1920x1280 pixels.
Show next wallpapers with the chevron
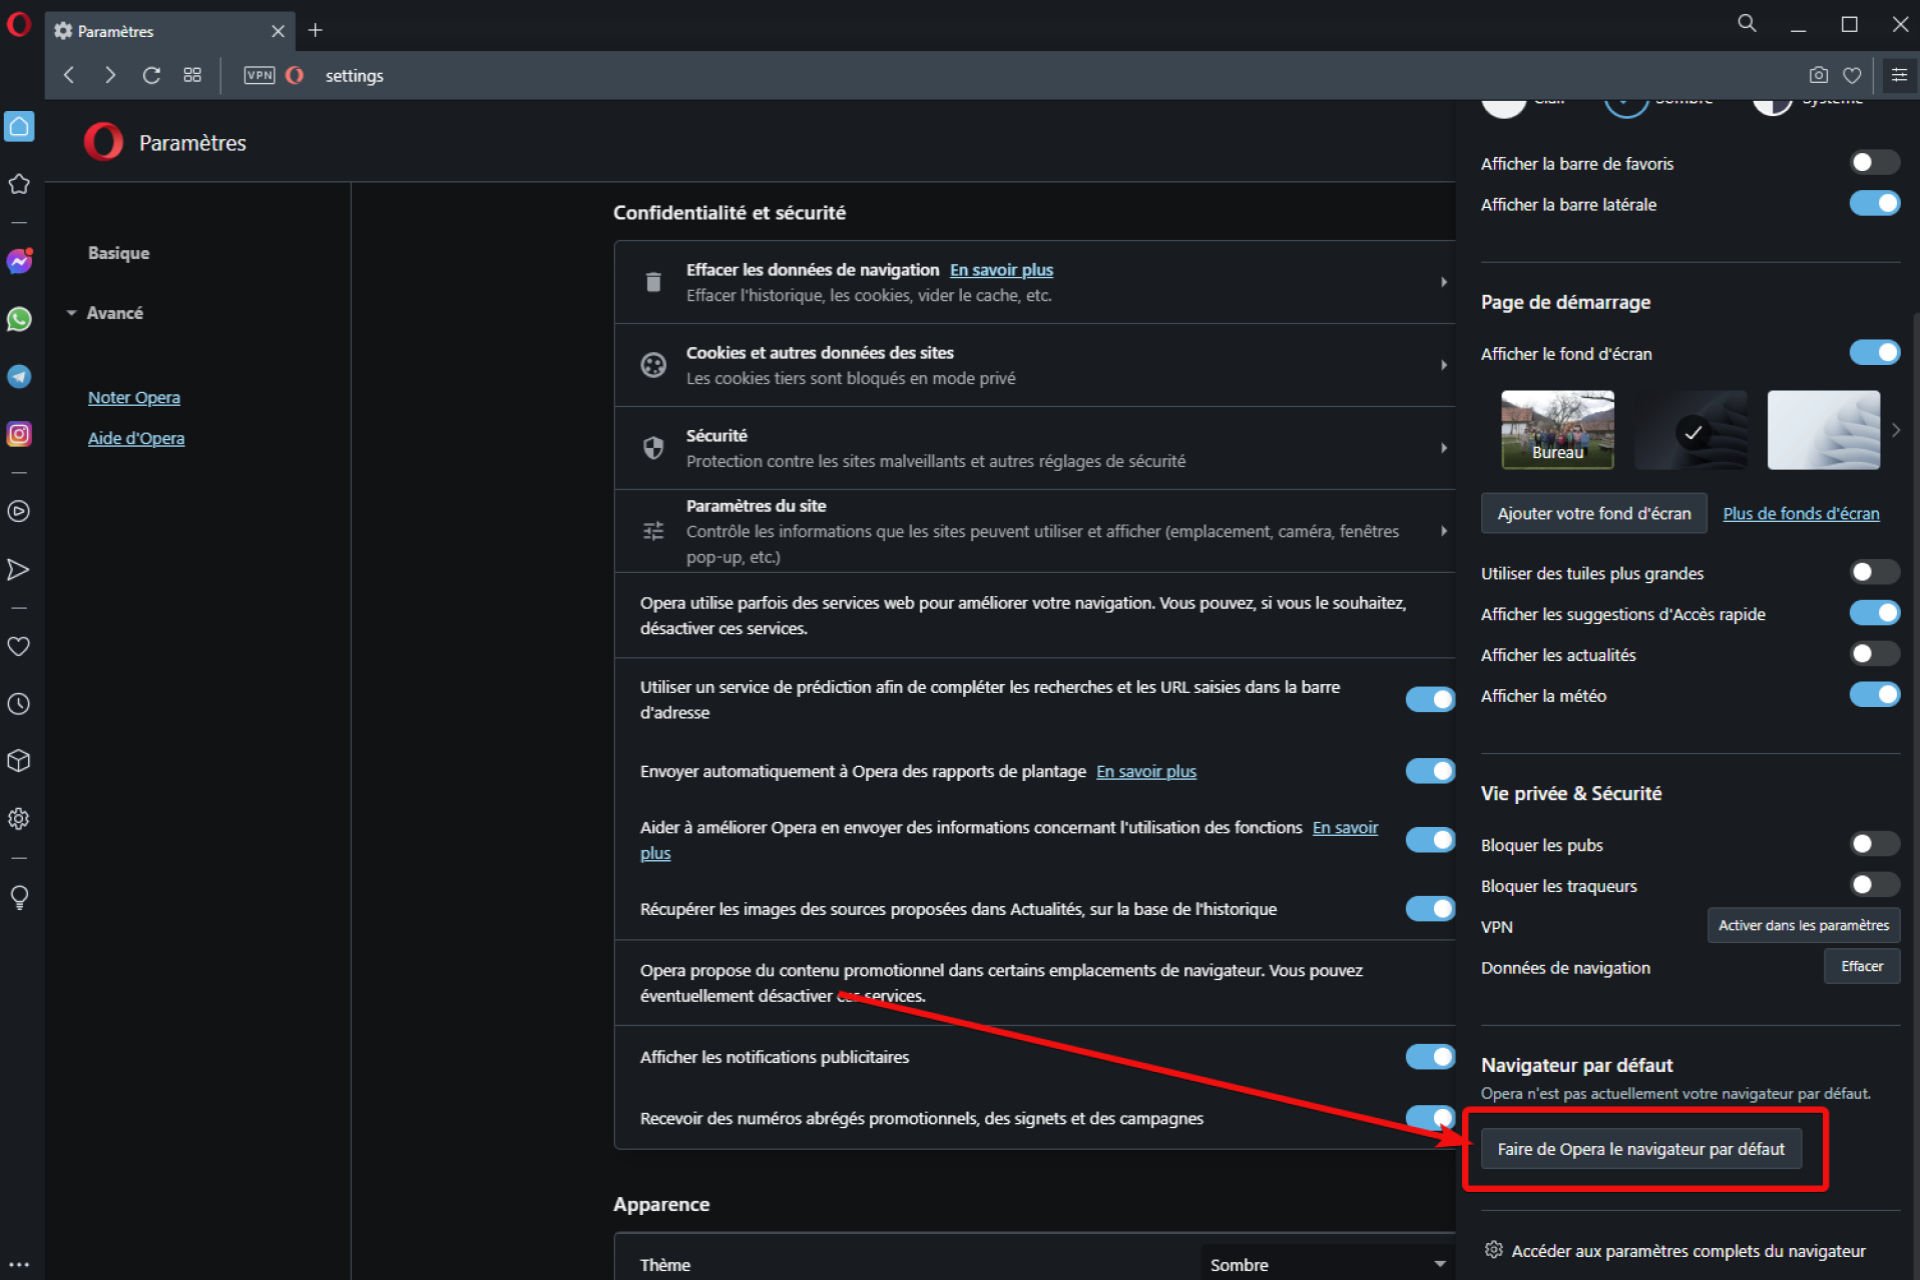coord(1895,430)
